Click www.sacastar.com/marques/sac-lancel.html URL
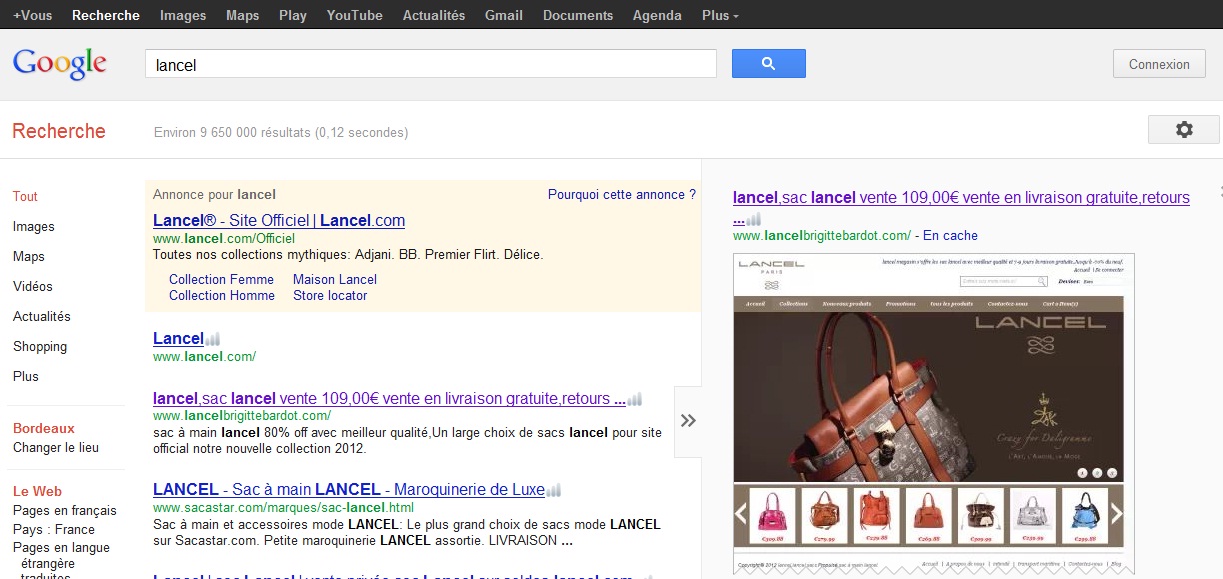1223x579 pixels. point(283,508)
